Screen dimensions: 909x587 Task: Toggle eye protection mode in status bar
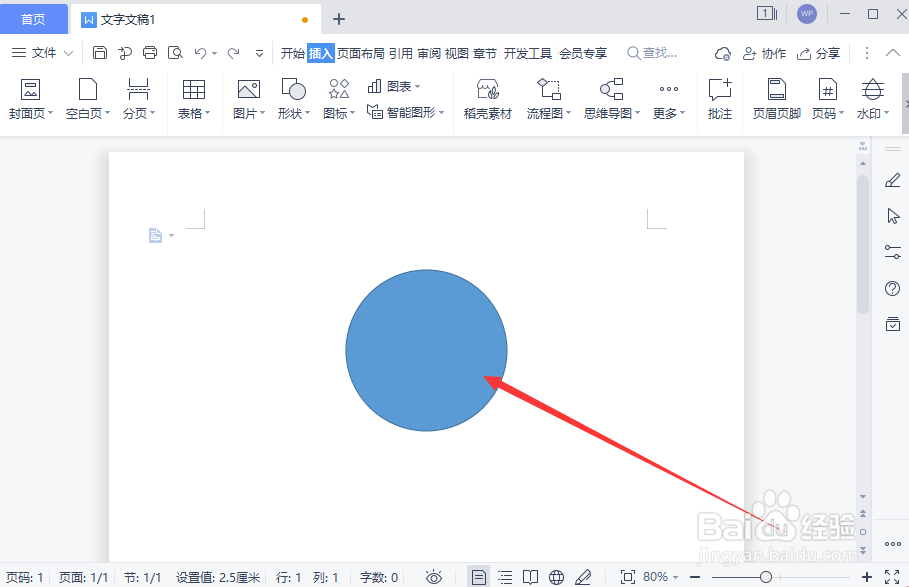[434, 577]
